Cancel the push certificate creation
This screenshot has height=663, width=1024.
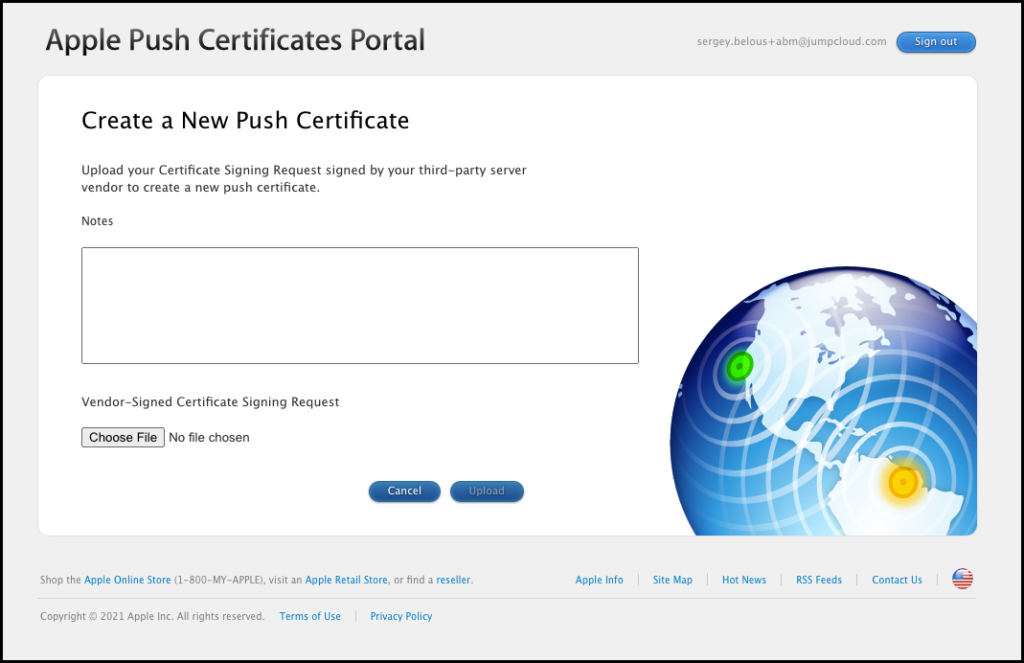point(404,491)
